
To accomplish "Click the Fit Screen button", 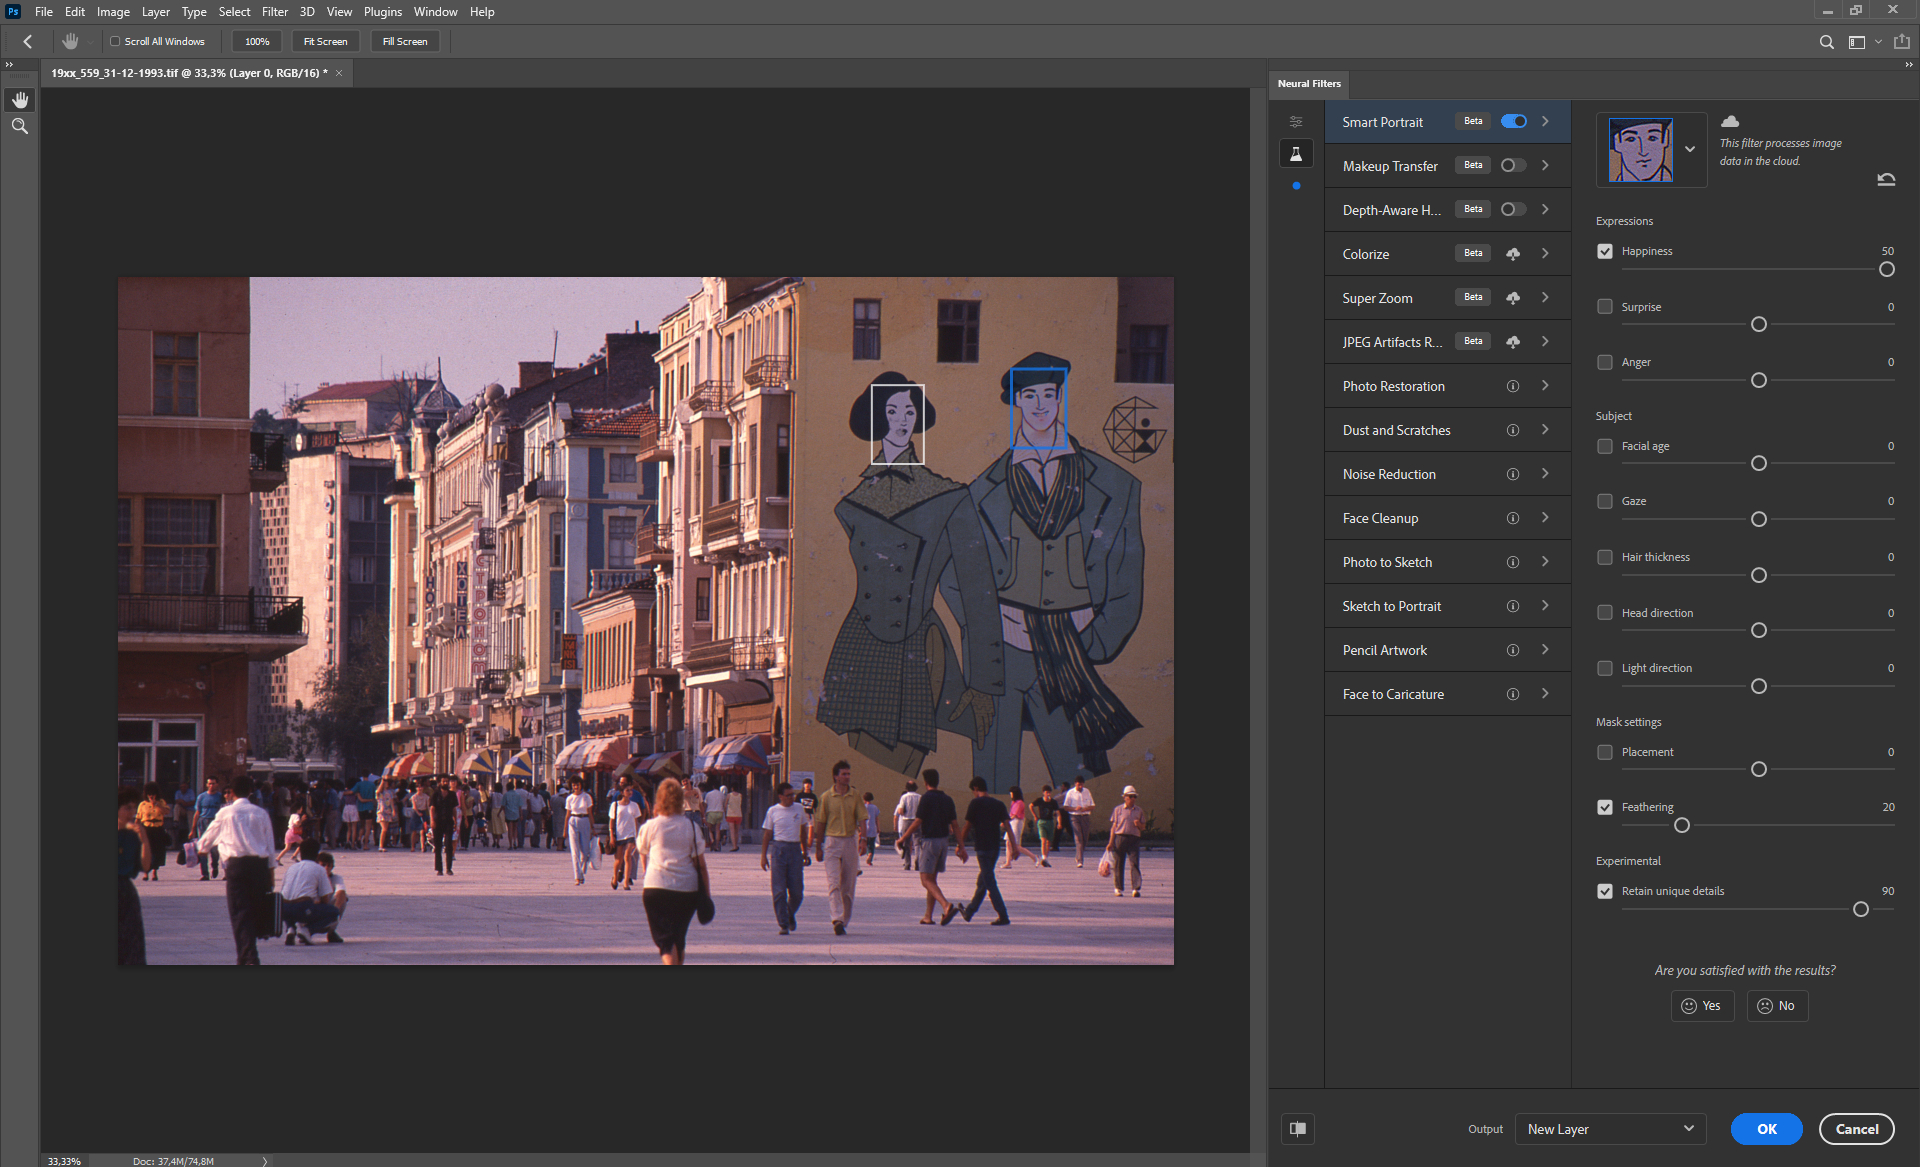I will tap(325, 42).
